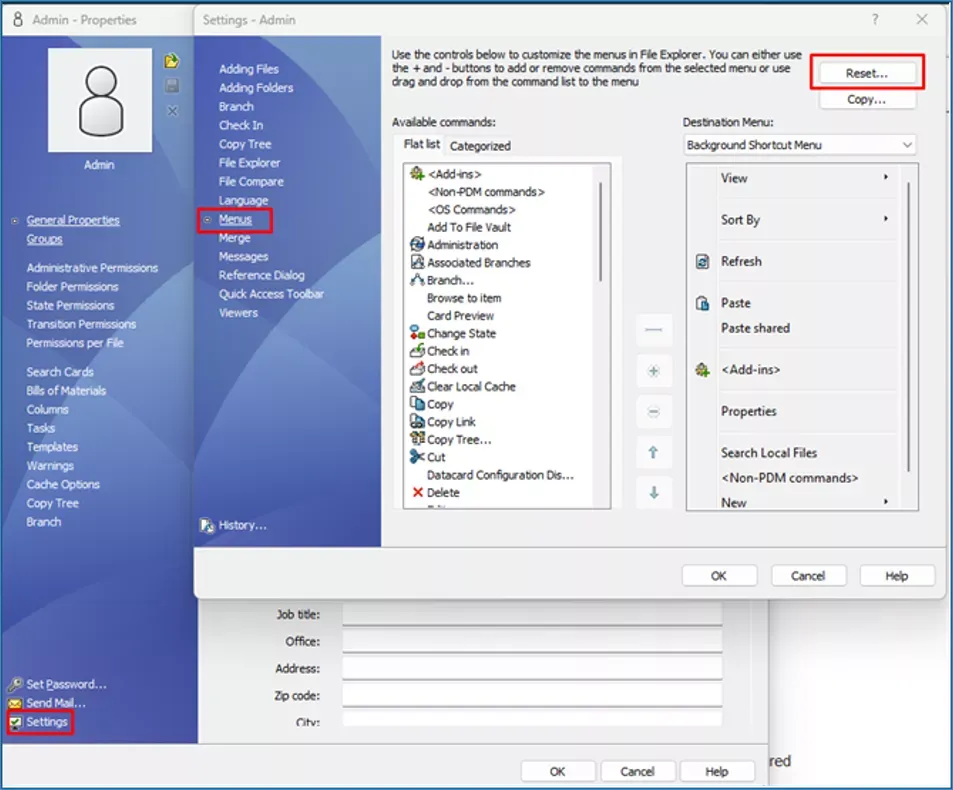Click the Copy Tree... command icon

click(x=417, y=439)
